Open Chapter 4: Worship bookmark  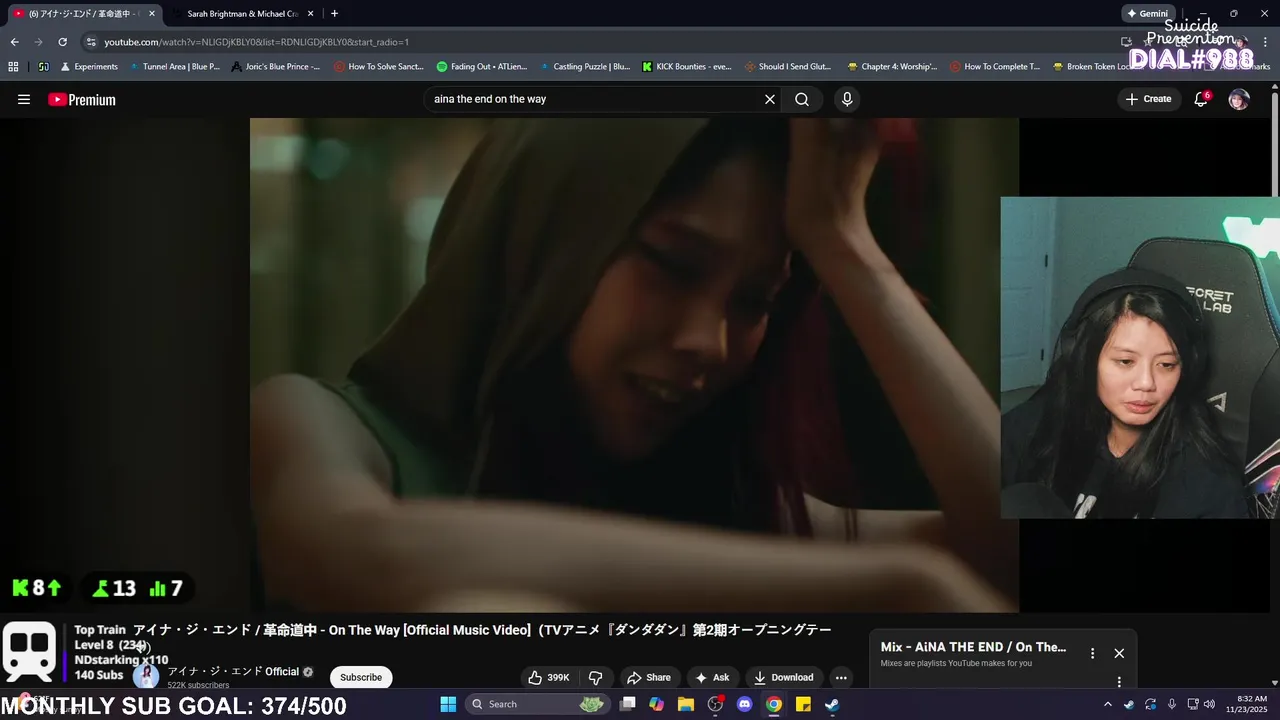click(x=892, y=67)
